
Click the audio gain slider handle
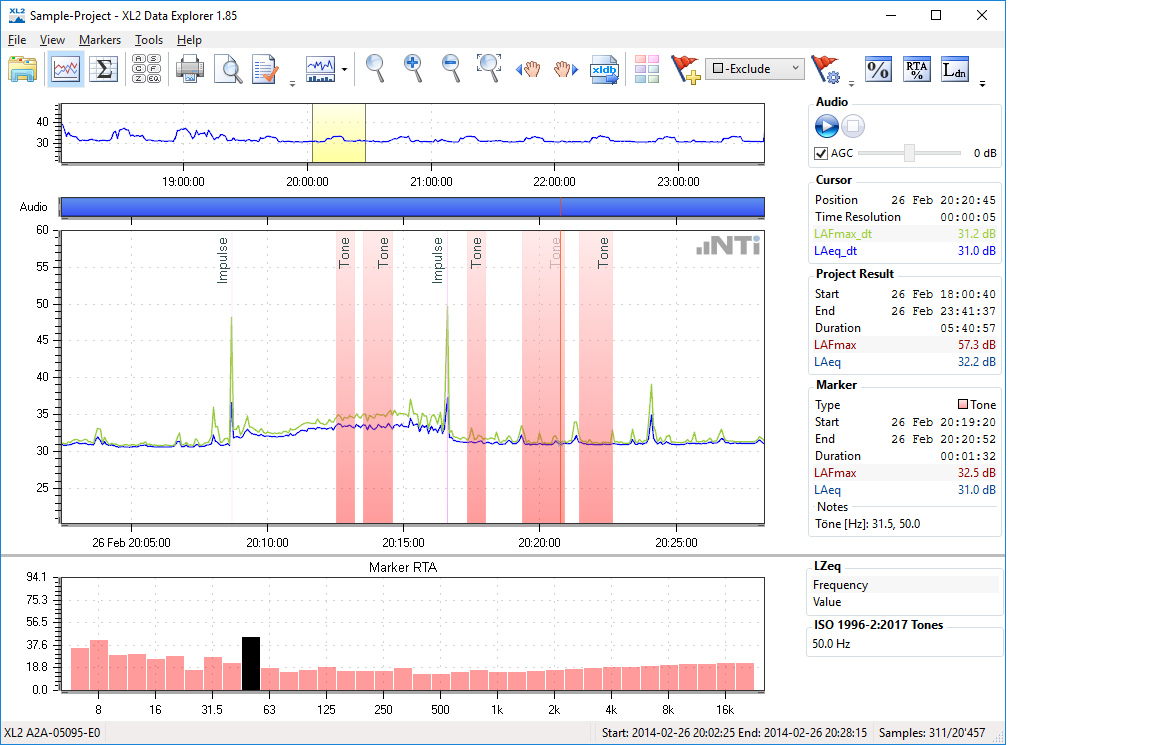pyautogui.click(x=909, y=153)
